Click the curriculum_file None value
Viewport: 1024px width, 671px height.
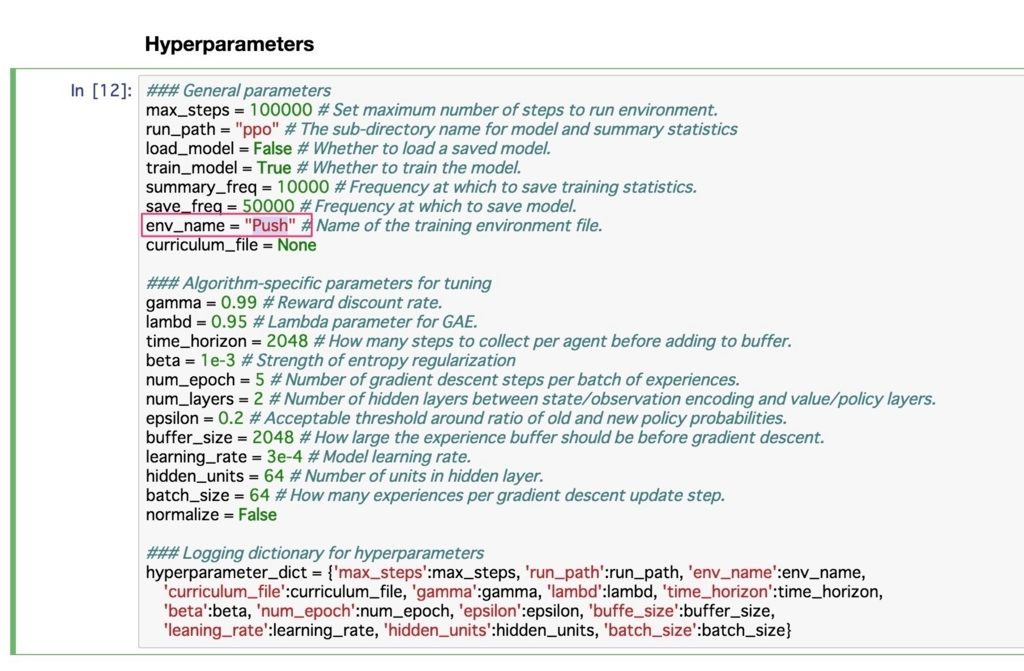(296, 245)
